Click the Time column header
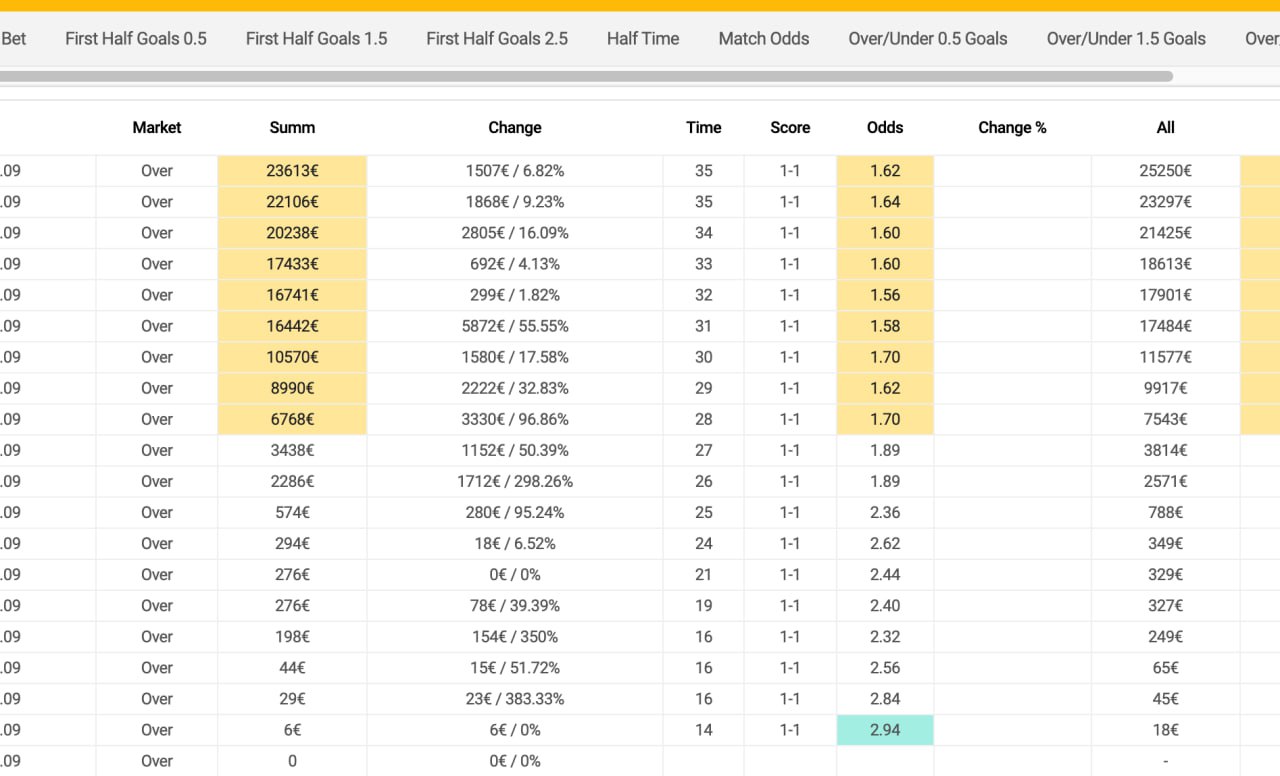Viewport: 1280px width, 776px height. [704, 127]
